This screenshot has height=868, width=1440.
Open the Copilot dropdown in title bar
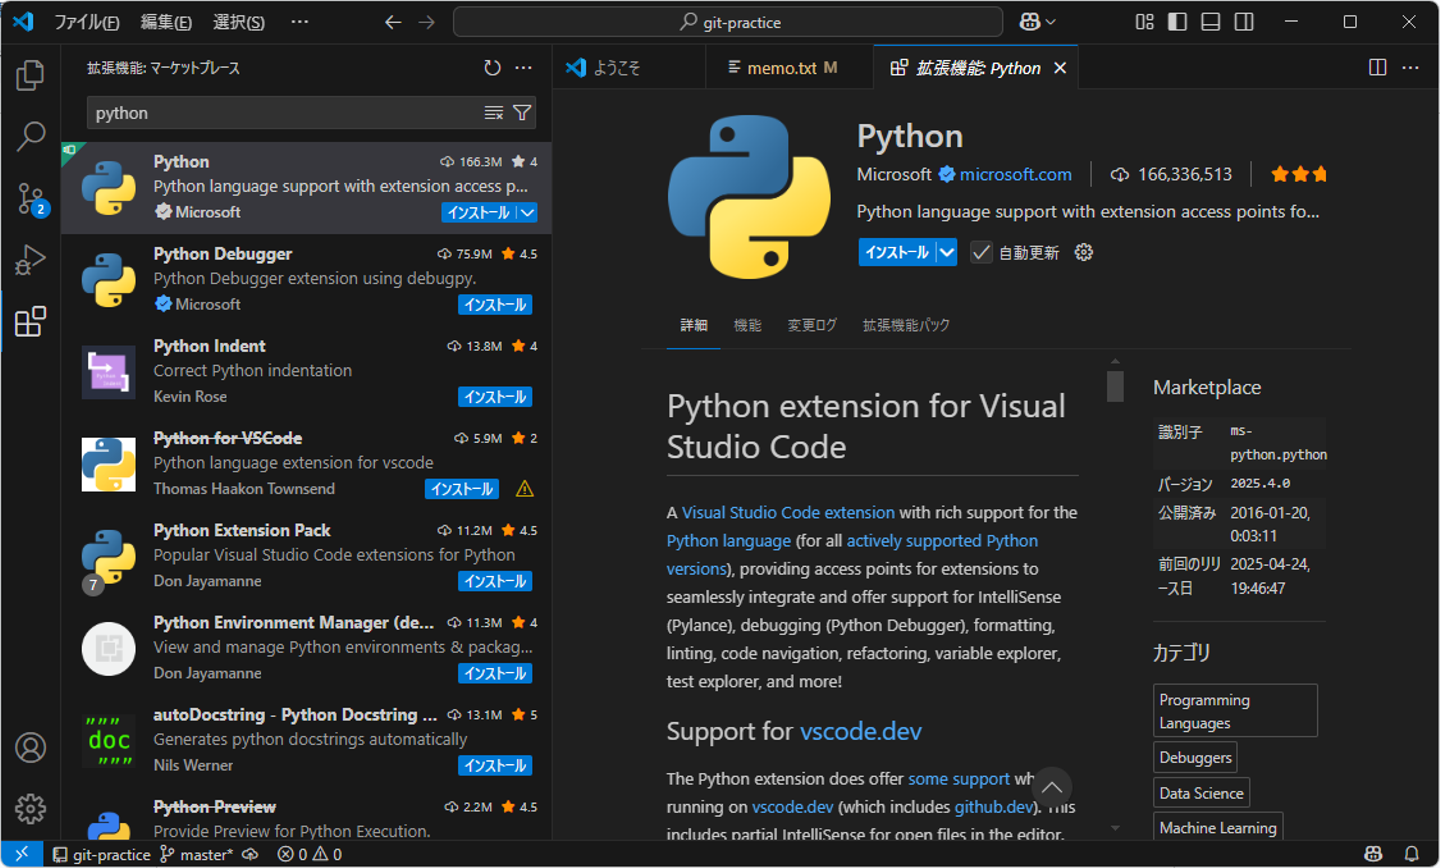pos(1038,22)
